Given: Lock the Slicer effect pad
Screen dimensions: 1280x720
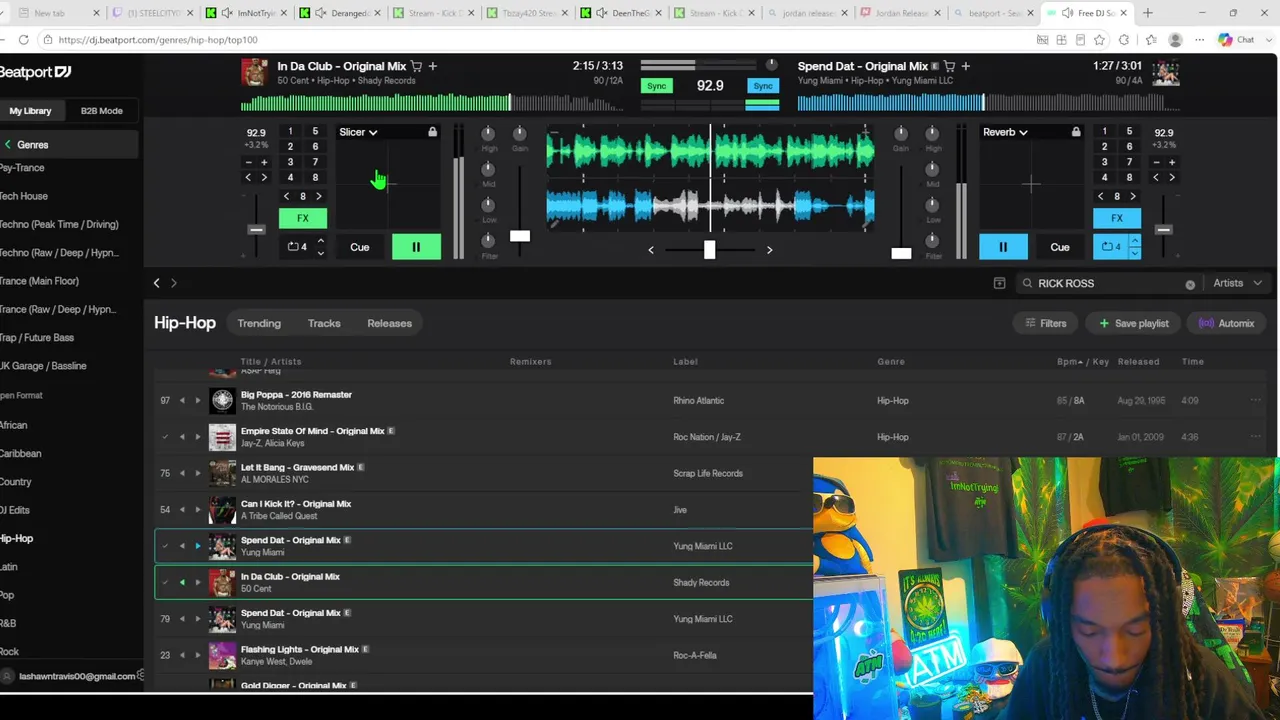Looking at the screenshot, I should click(x=432, y=132).
